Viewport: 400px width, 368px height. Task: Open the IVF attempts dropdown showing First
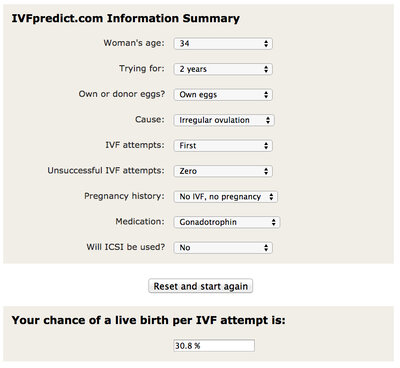click(x=223, y=146)
